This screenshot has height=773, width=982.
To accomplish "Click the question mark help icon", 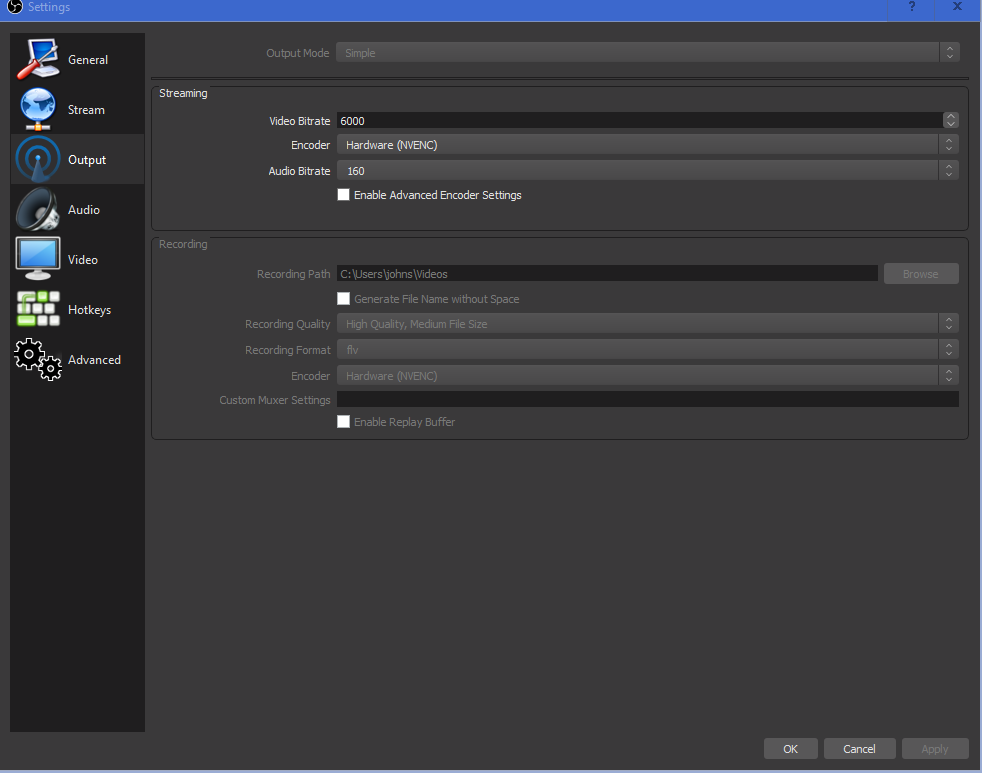I will click(912, 7).
